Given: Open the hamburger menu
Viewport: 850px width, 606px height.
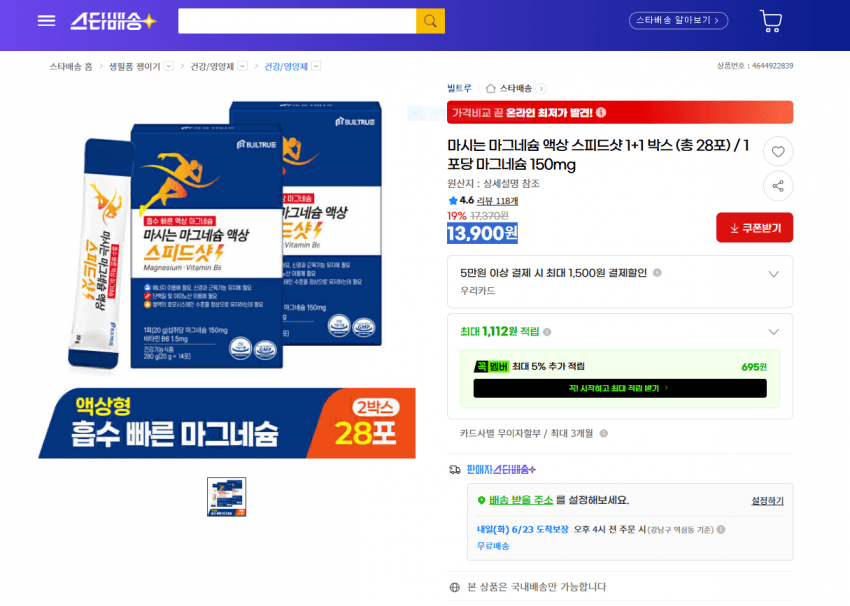Looking at the screenshot, I should 47,21.
